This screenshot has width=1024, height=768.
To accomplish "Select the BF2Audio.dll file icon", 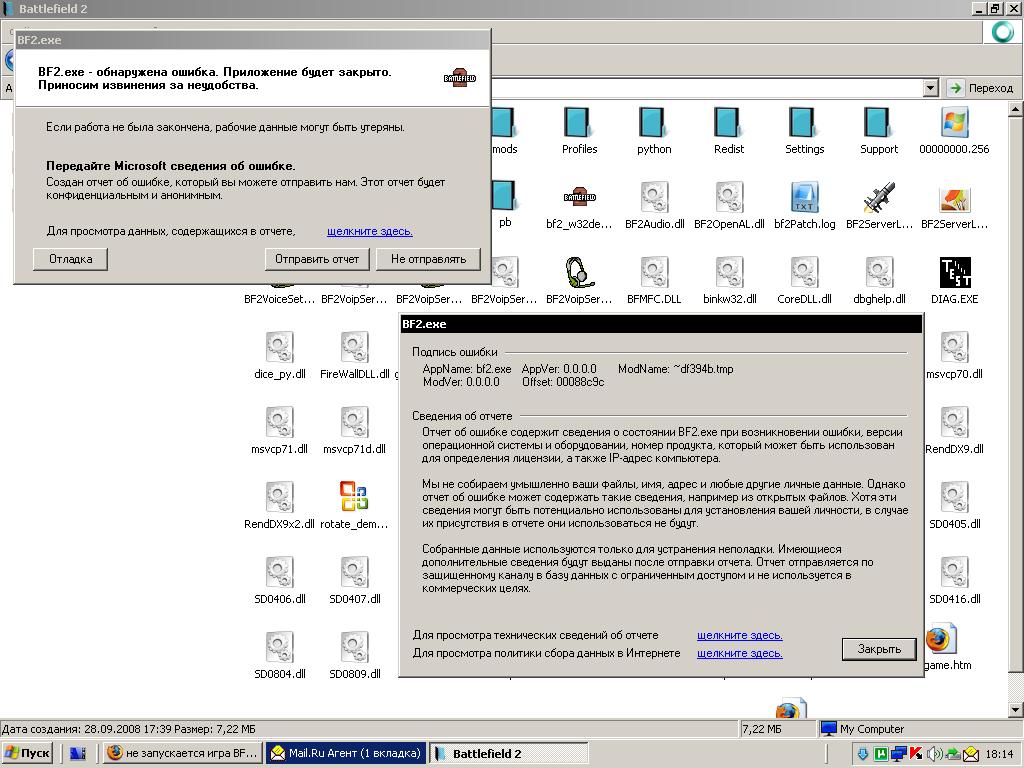I will click(654, 199).
